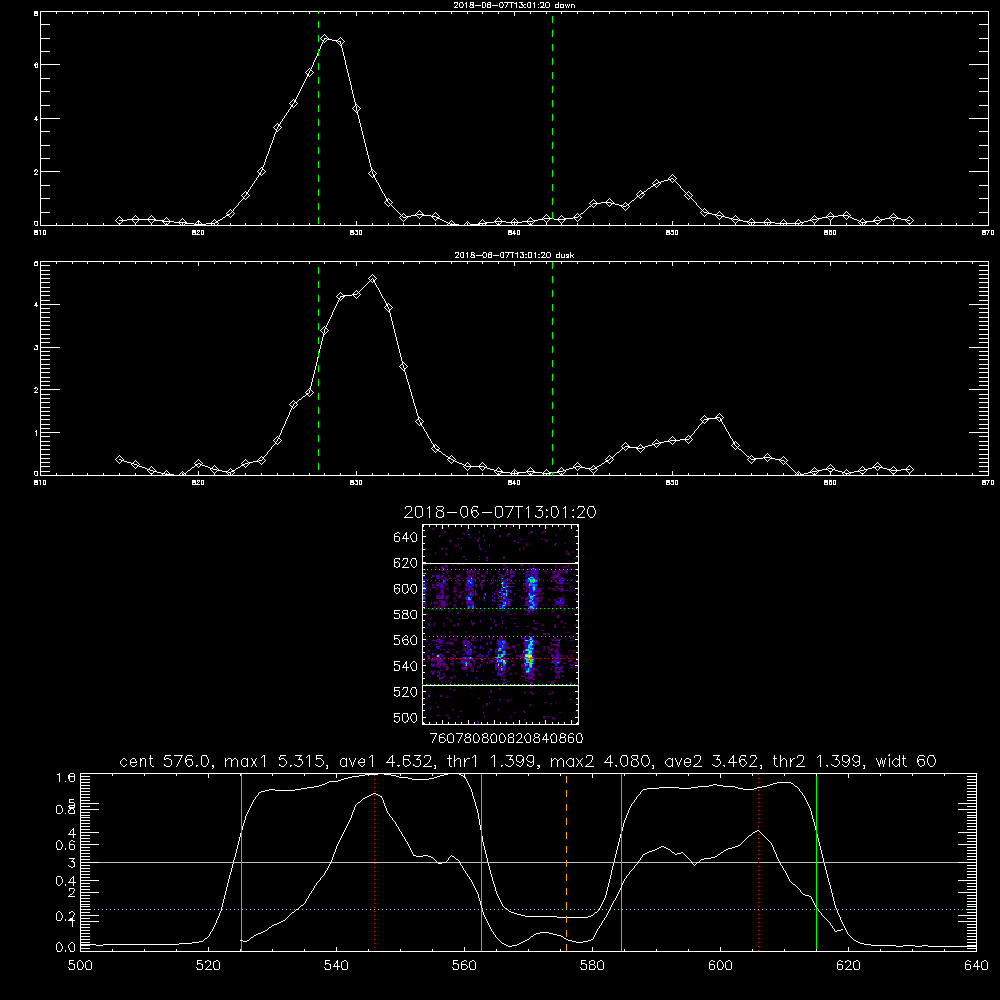
Task: Click the 560 y-axis label beside spectral image
Action: coord(406,640)
